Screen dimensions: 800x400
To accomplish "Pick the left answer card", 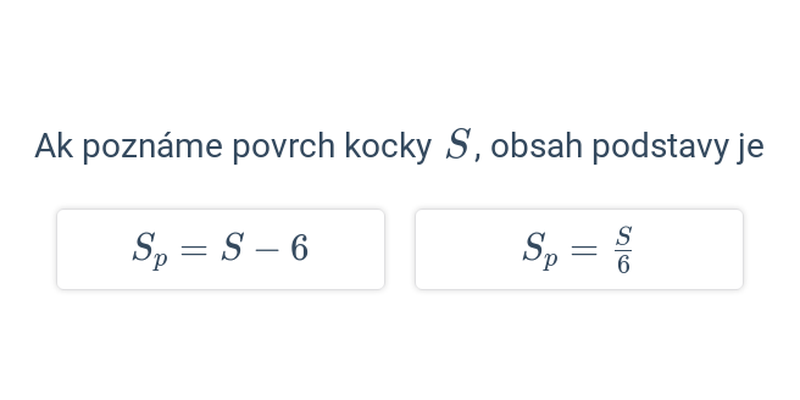I will (x=220, y=249).
